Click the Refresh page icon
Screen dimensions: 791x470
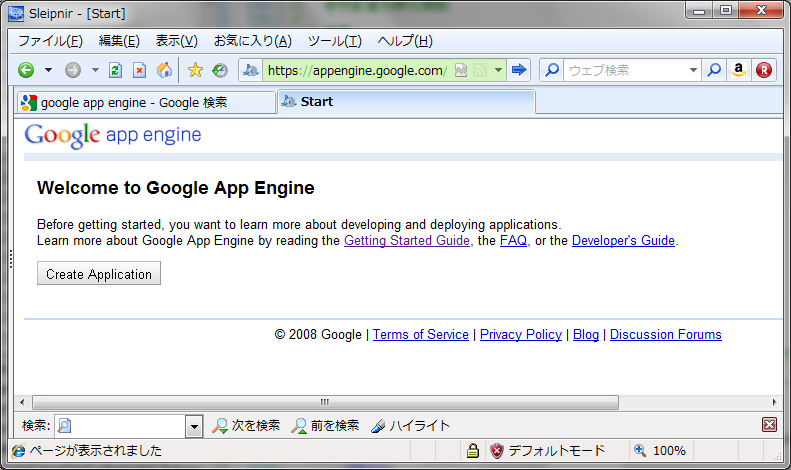tap(116, 70)
